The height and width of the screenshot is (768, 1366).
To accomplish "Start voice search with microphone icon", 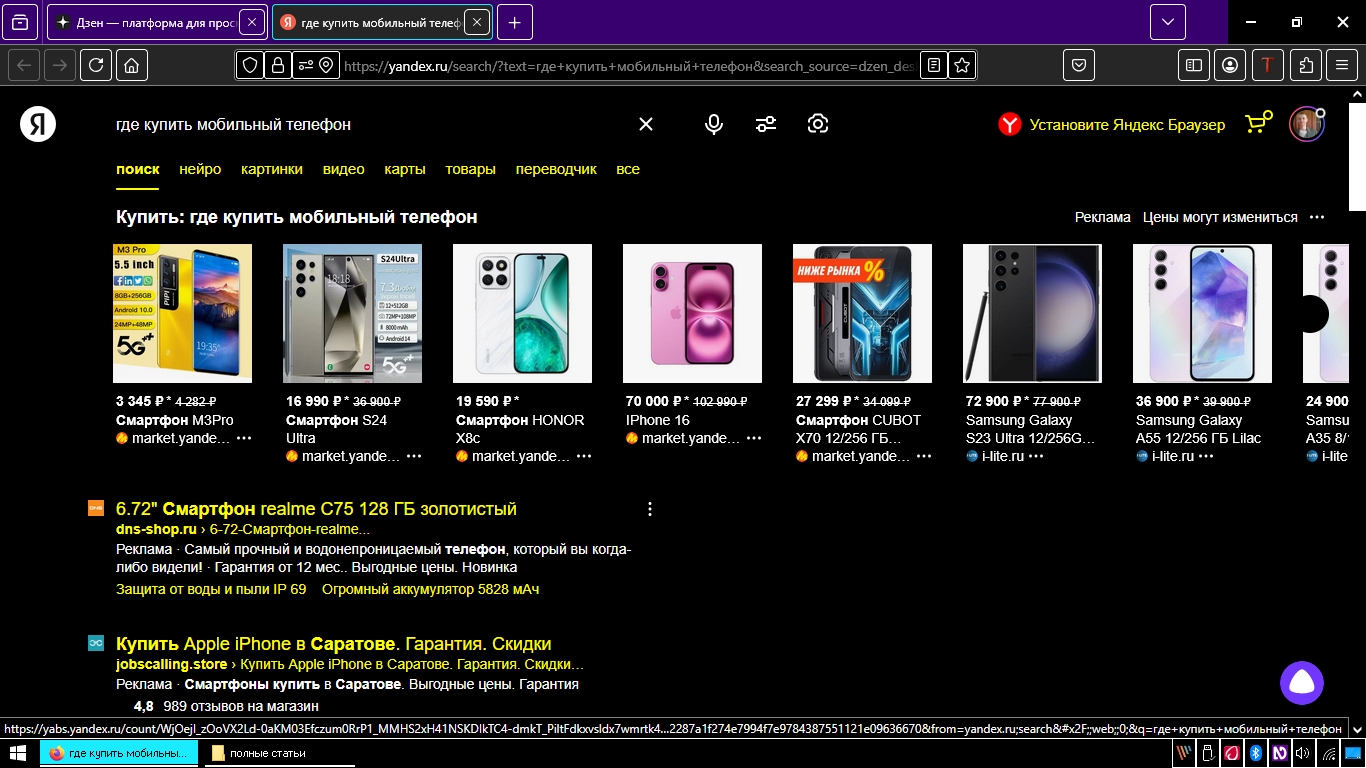I will point(713,124).
